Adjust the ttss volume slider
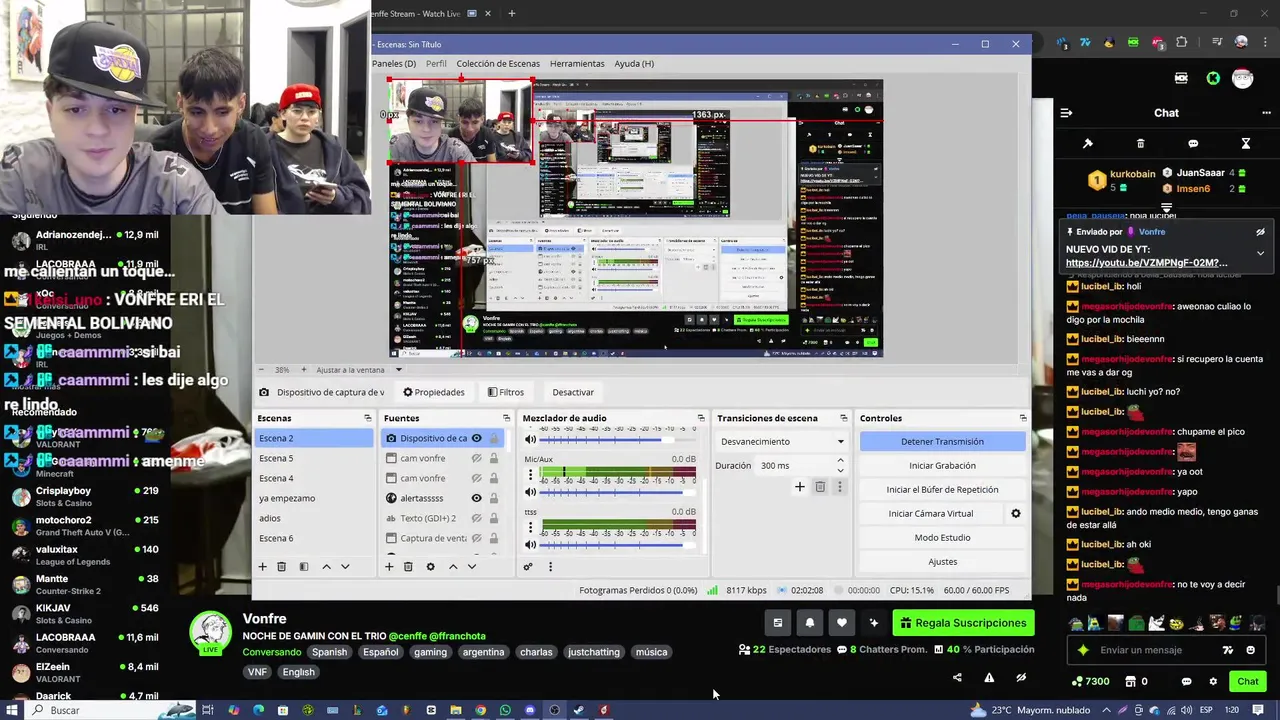Viewport: 1280px width, 720px height. (x=618, y=545)
